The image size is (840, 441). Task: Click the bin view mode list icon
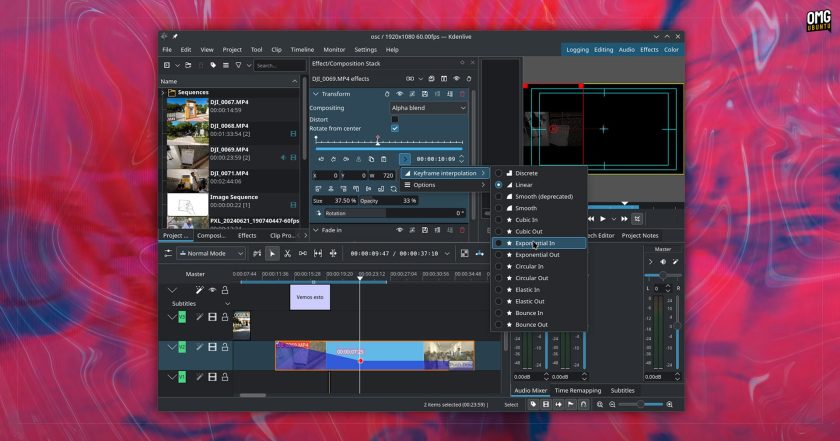pyautogui.click(x=226, y=65)
